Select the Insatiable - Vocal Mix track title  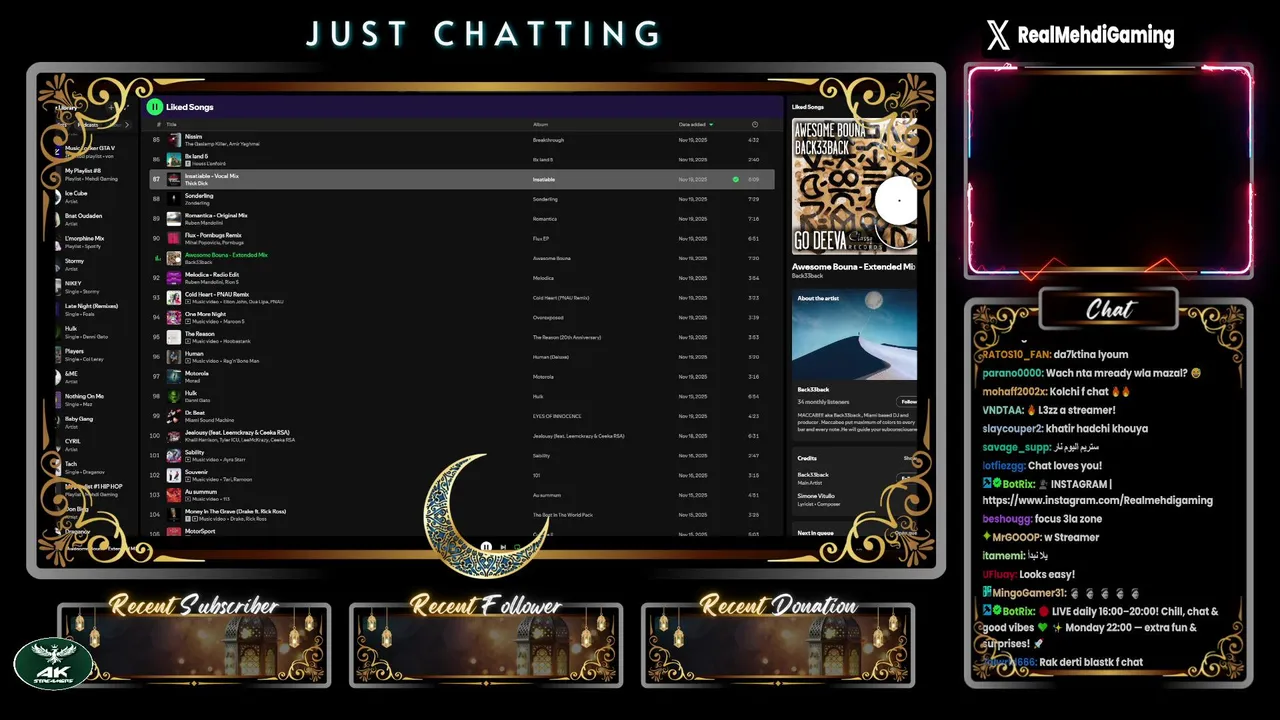coord(212,176)
